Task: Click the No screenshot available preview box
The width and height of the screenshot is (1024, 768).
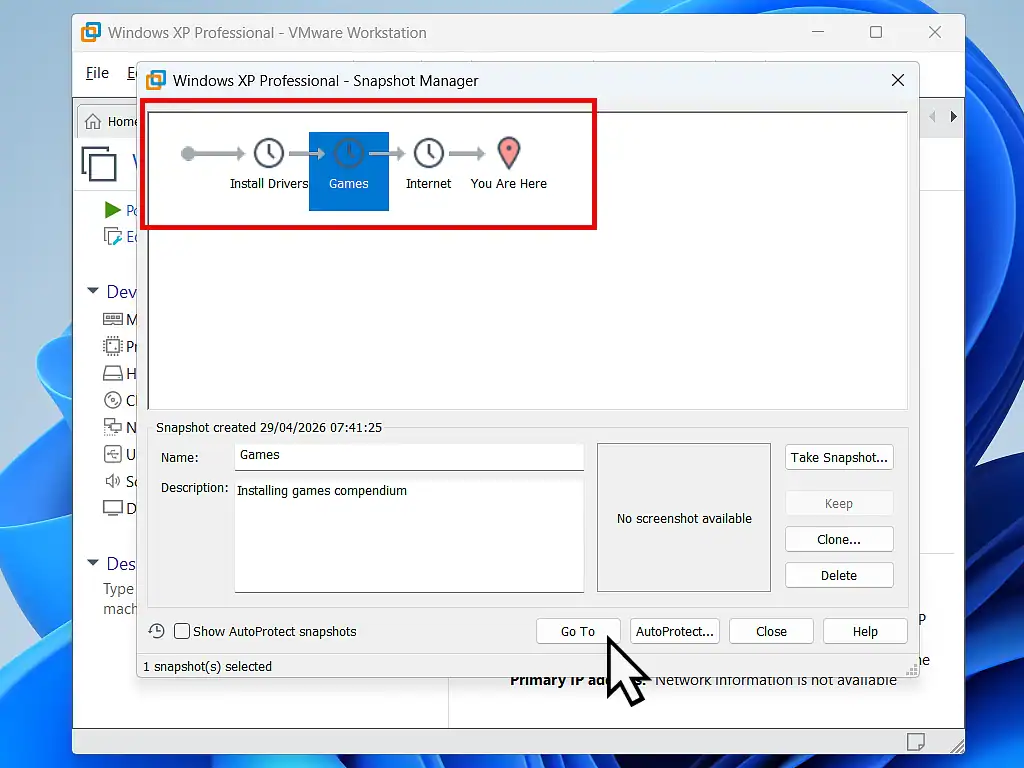Action: [684, 518]
